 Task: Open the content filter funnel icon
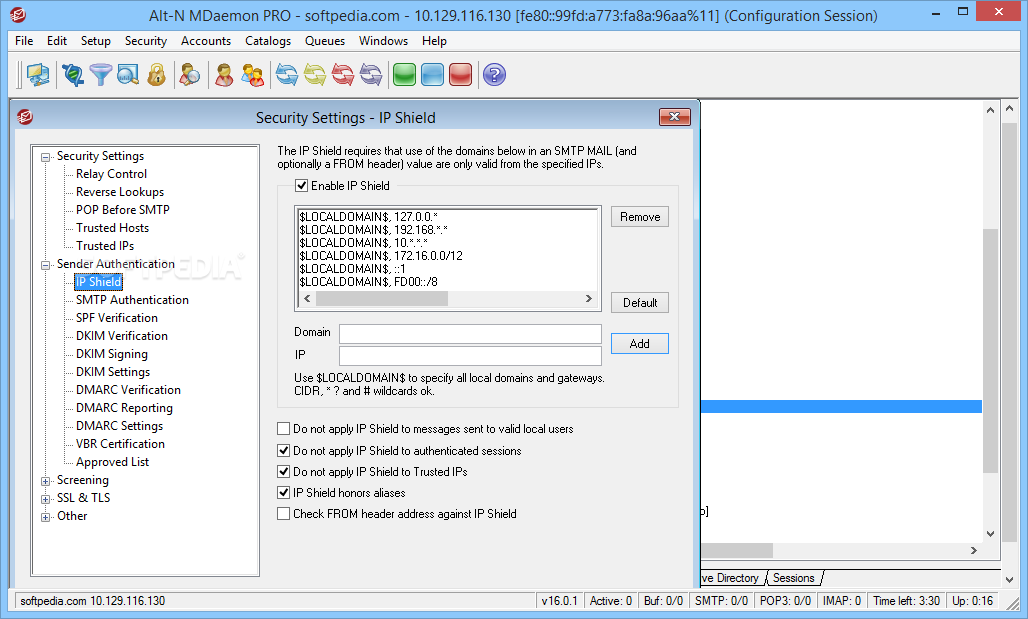coord(100,75)
